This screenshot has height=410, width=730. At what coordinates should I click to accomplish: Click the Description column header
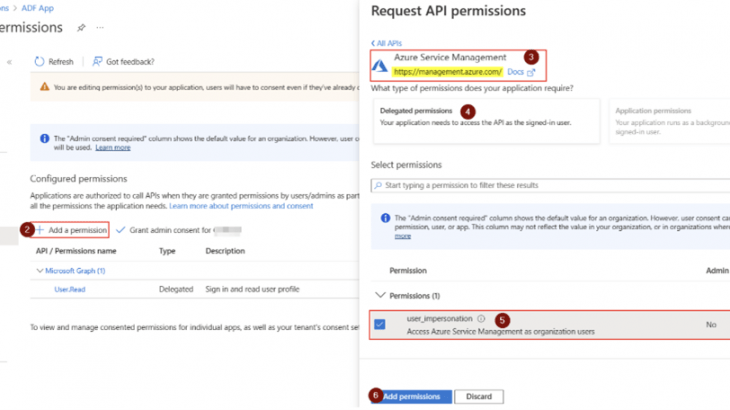(x=225, y=251)
